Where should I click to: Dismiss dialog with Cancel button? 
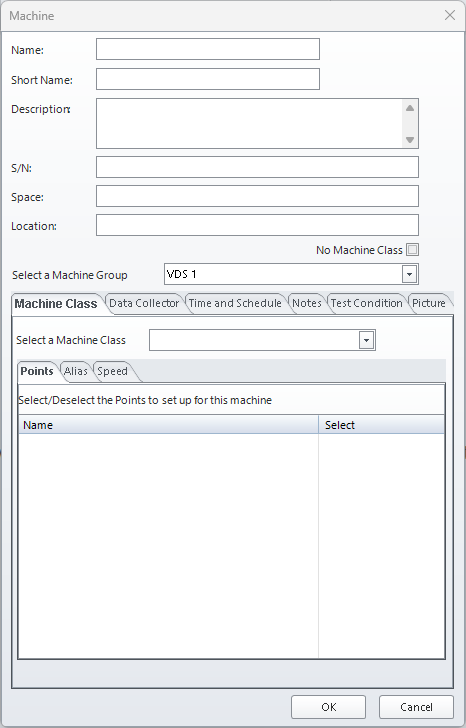(x=416, y=707)
